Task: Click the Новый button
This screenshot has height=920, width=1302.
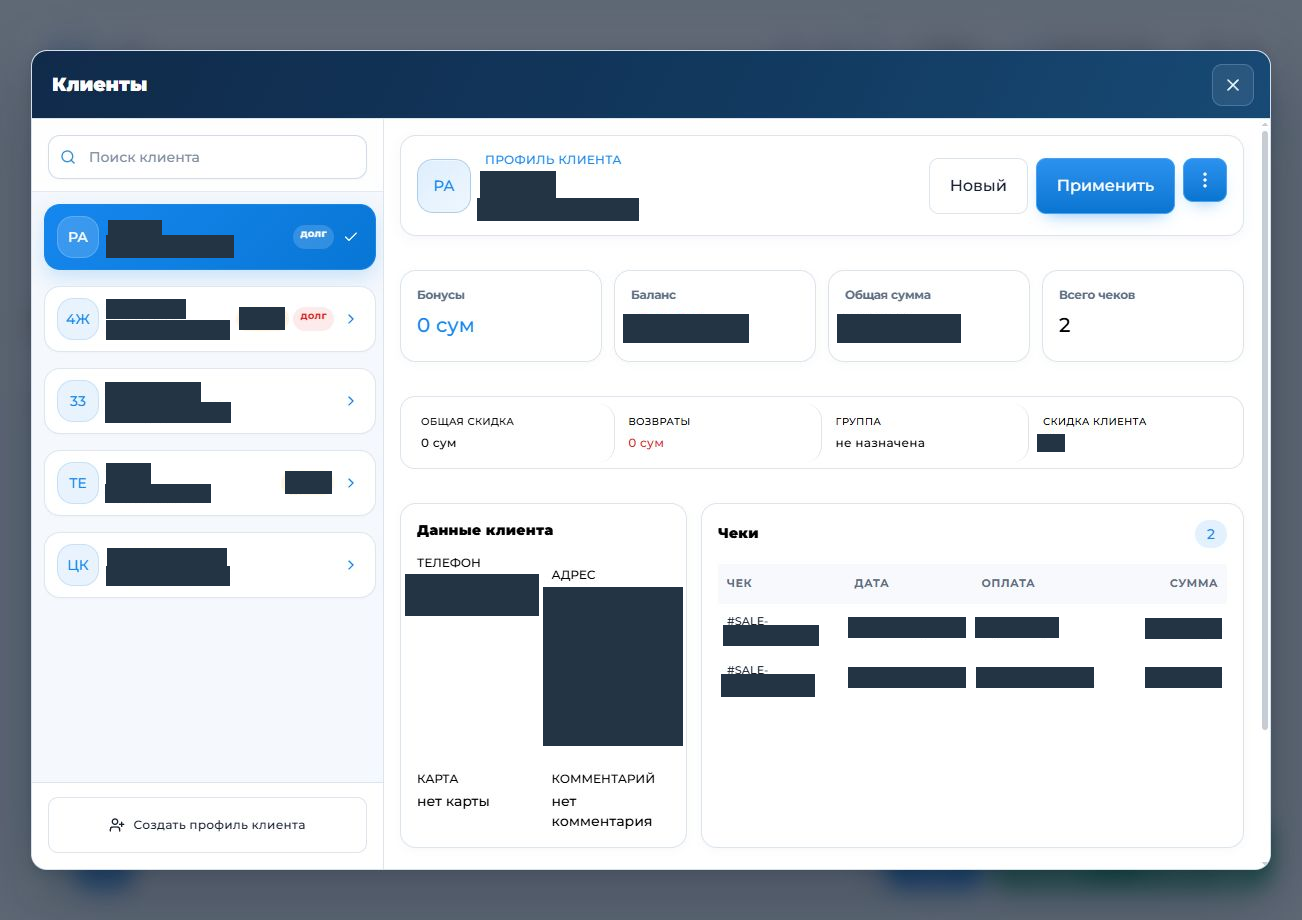Action: click(x=978, y=186)
